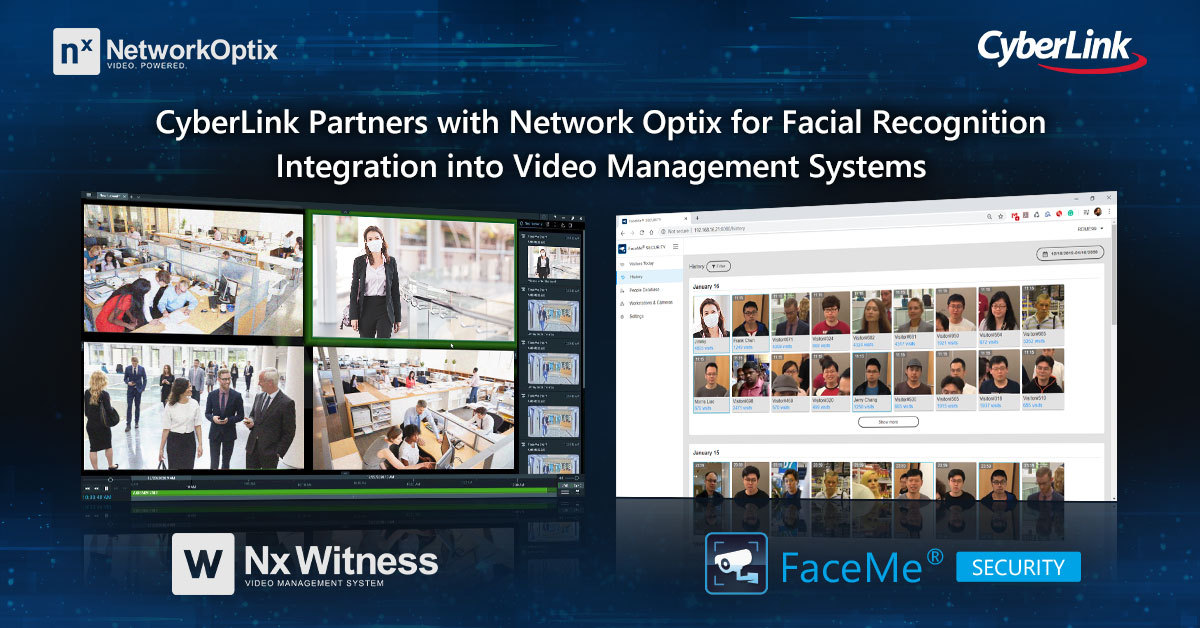Viewport: 1200px width, 628px height.
Task: Open a new browser tab with plus icon
Action: pyautogui.click(x=696, y=217)
